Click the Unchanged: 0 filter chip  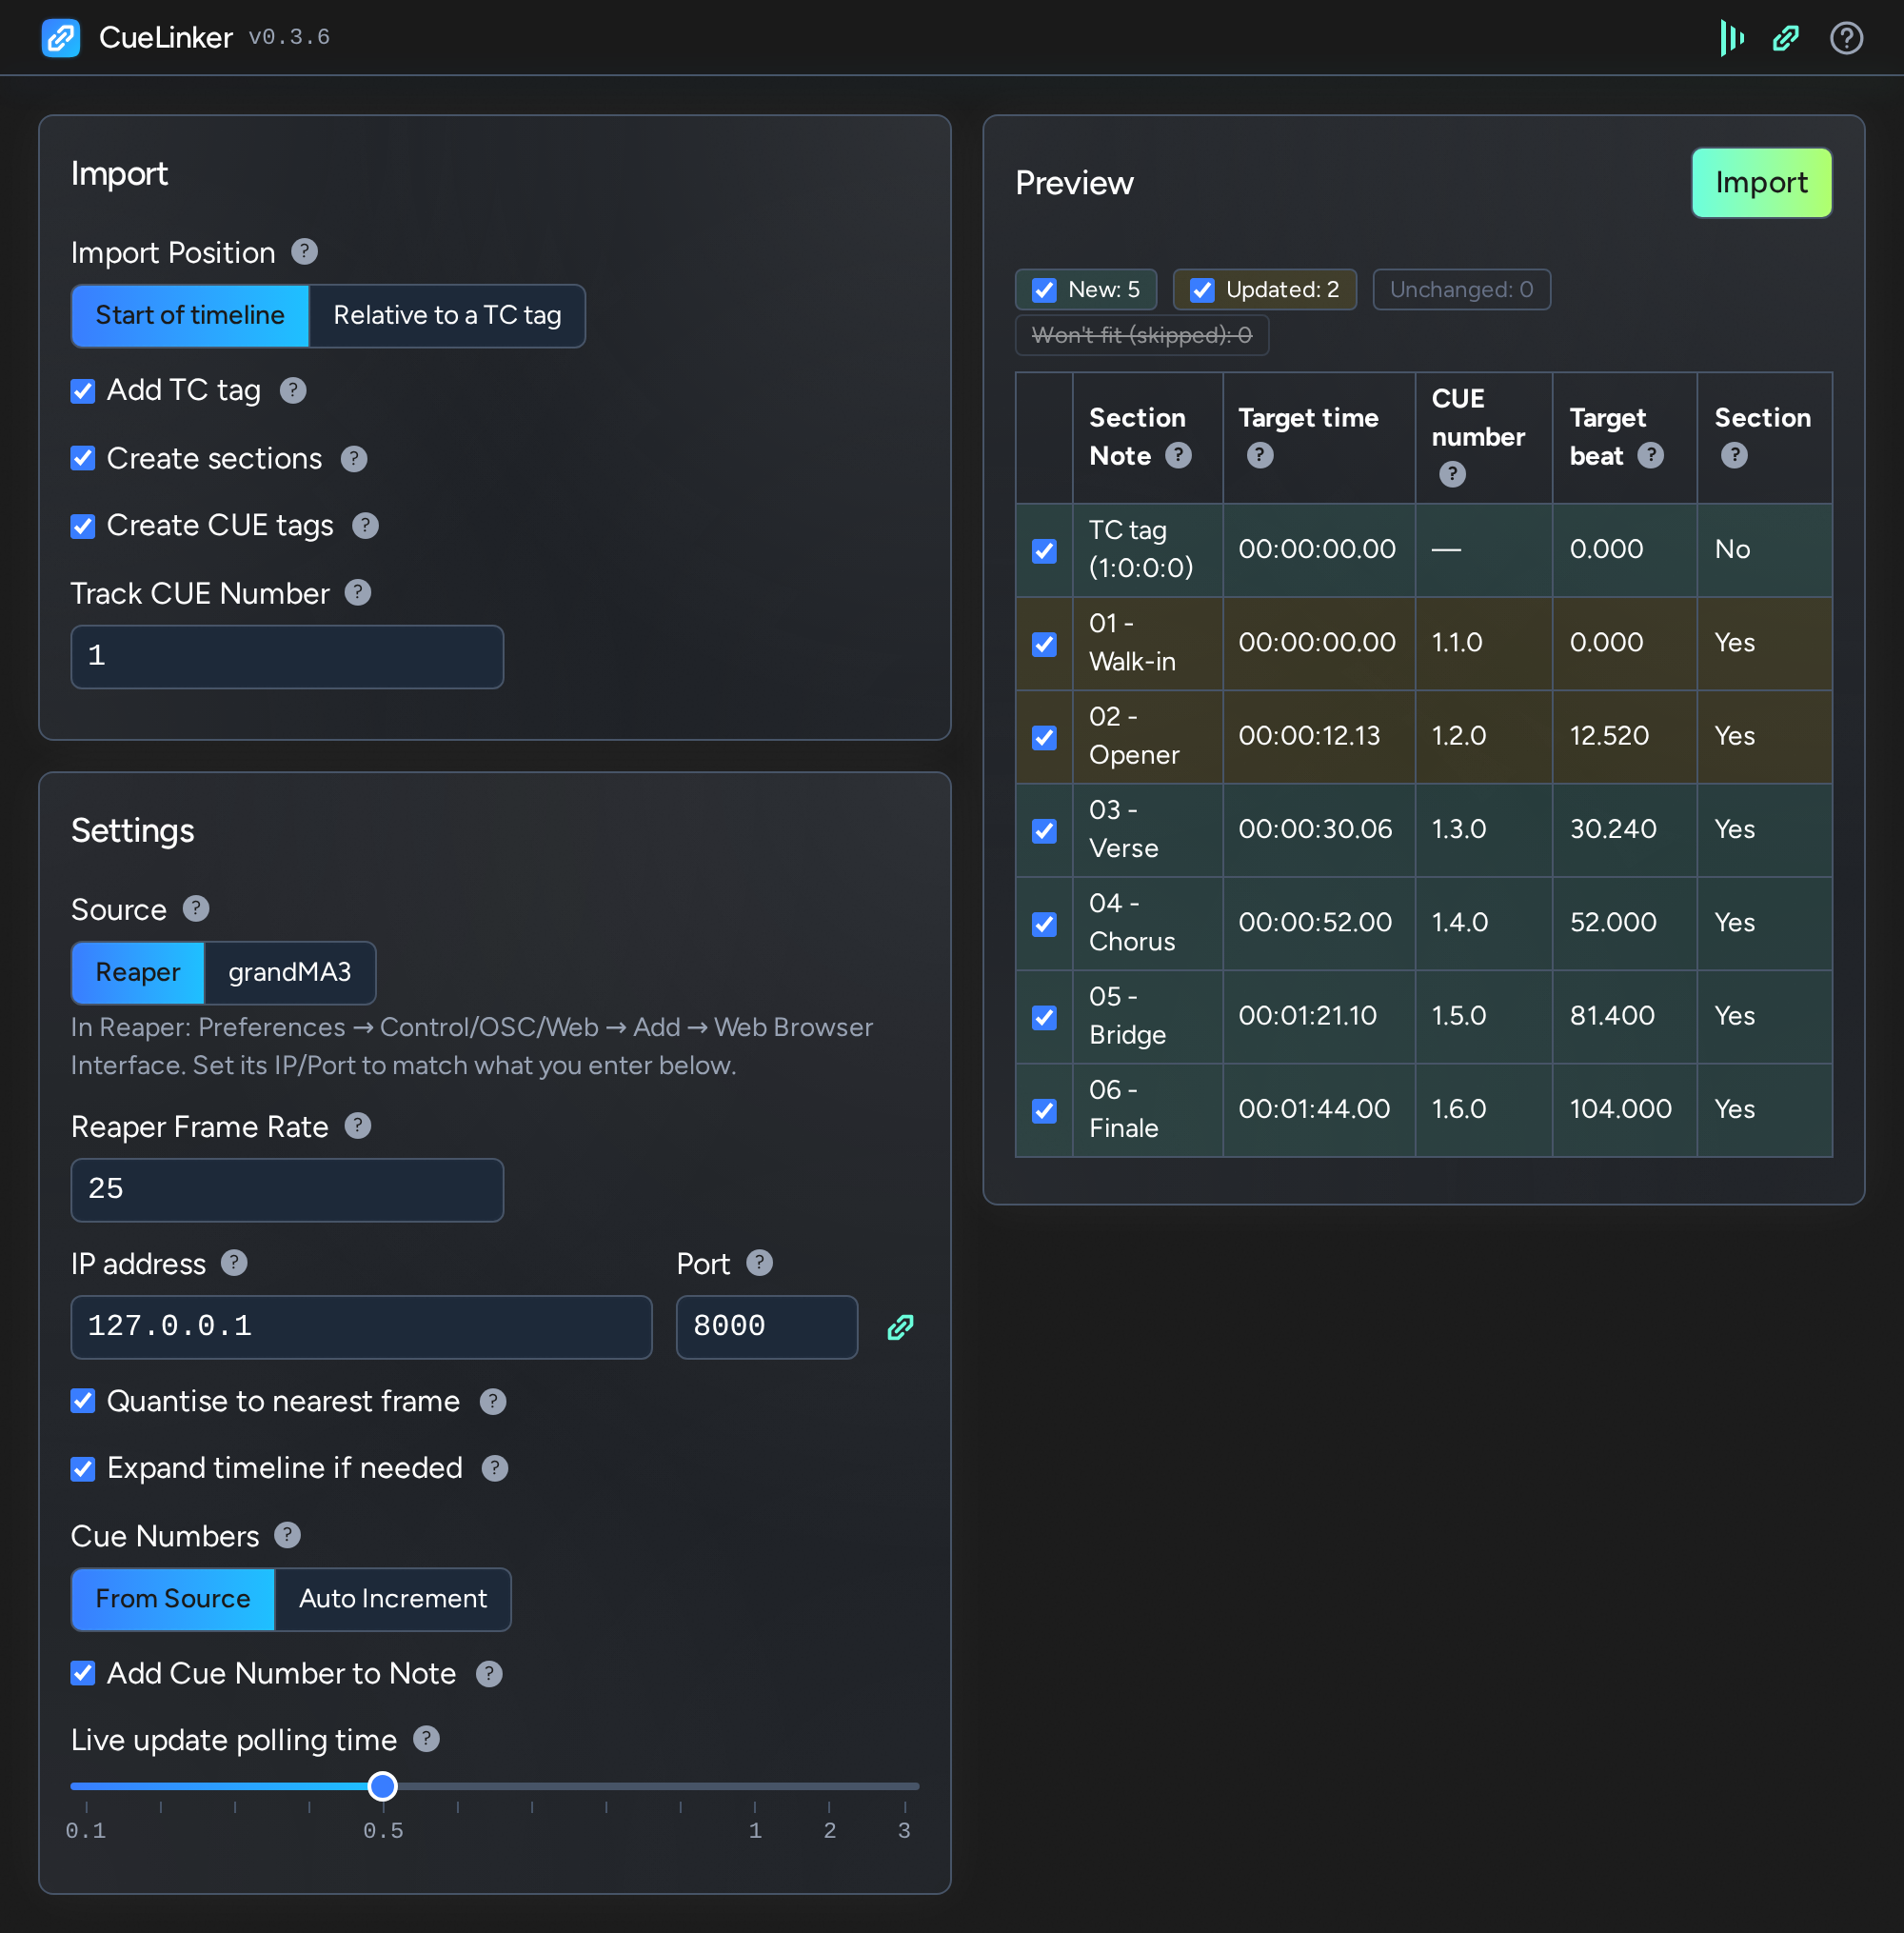click(x=1461, y=290)
